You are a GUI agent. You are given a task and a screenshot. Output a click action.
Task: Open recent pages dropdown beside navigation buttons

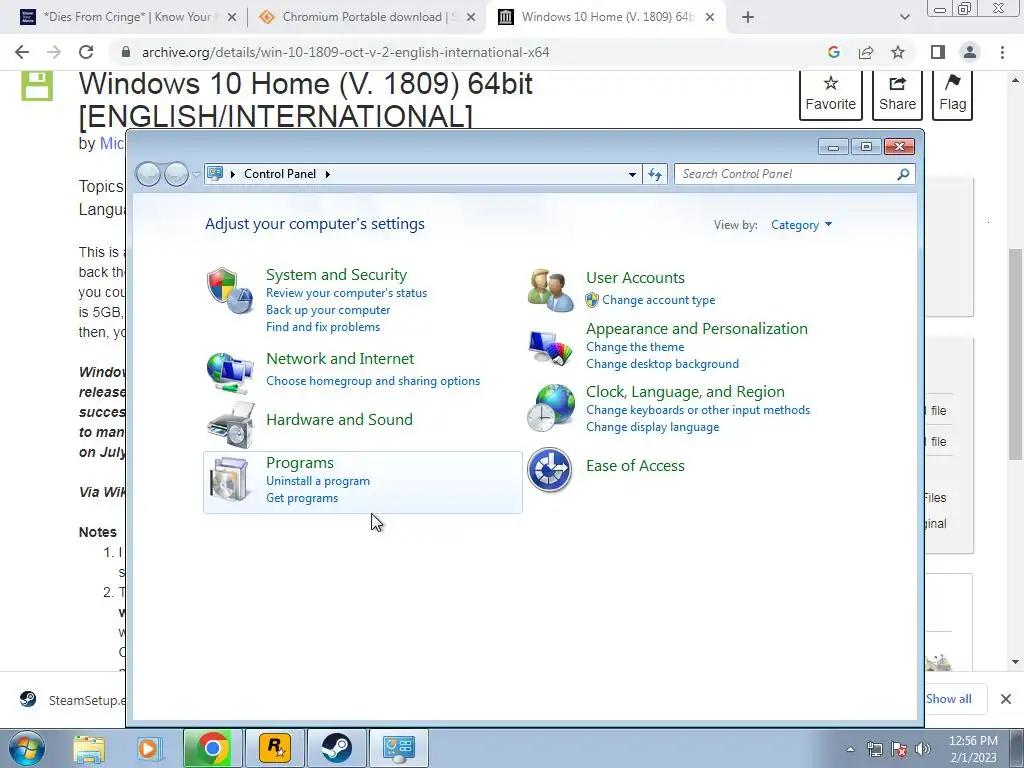[x=197, y=174]
